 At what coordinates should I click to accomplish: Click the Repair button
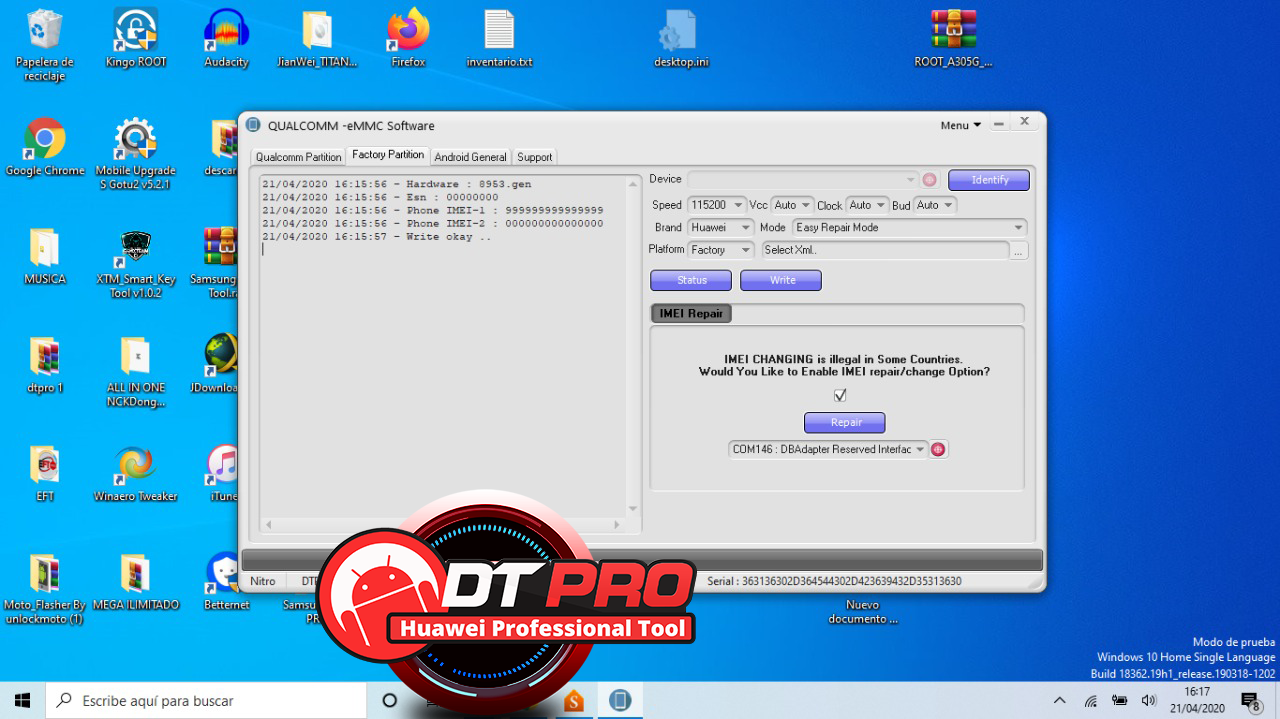pyautogui.click(x=845, y=422)
